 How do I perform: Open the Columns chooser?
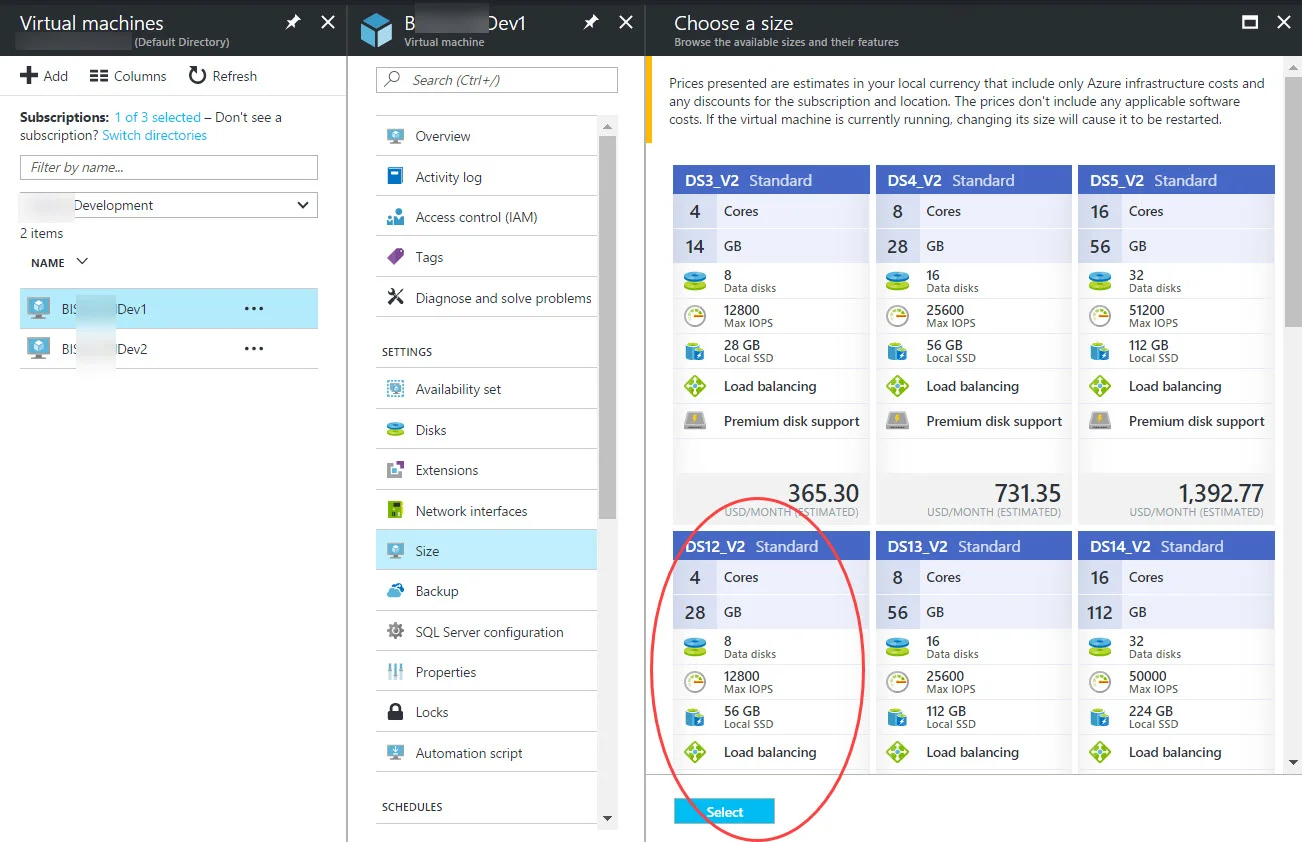(127, 76)
